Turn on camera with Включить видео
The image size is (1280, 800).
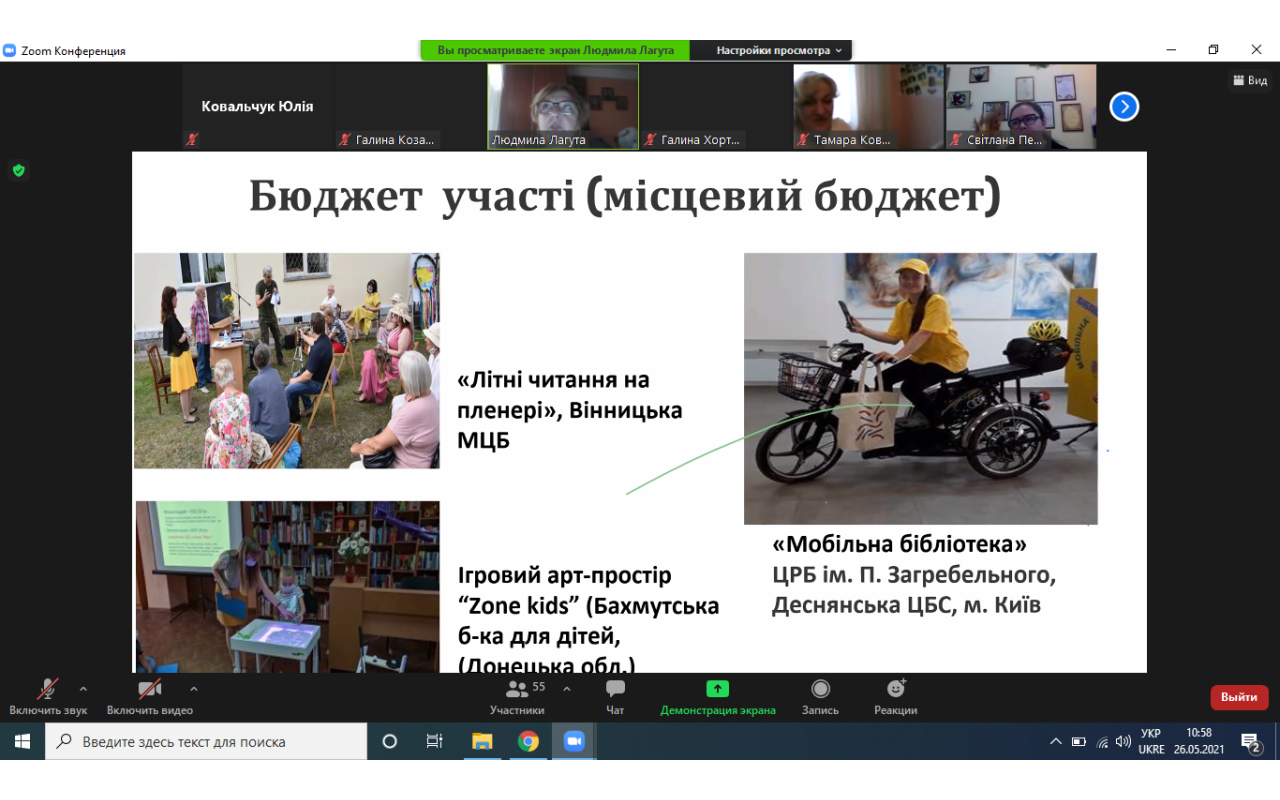pos(149,696)
